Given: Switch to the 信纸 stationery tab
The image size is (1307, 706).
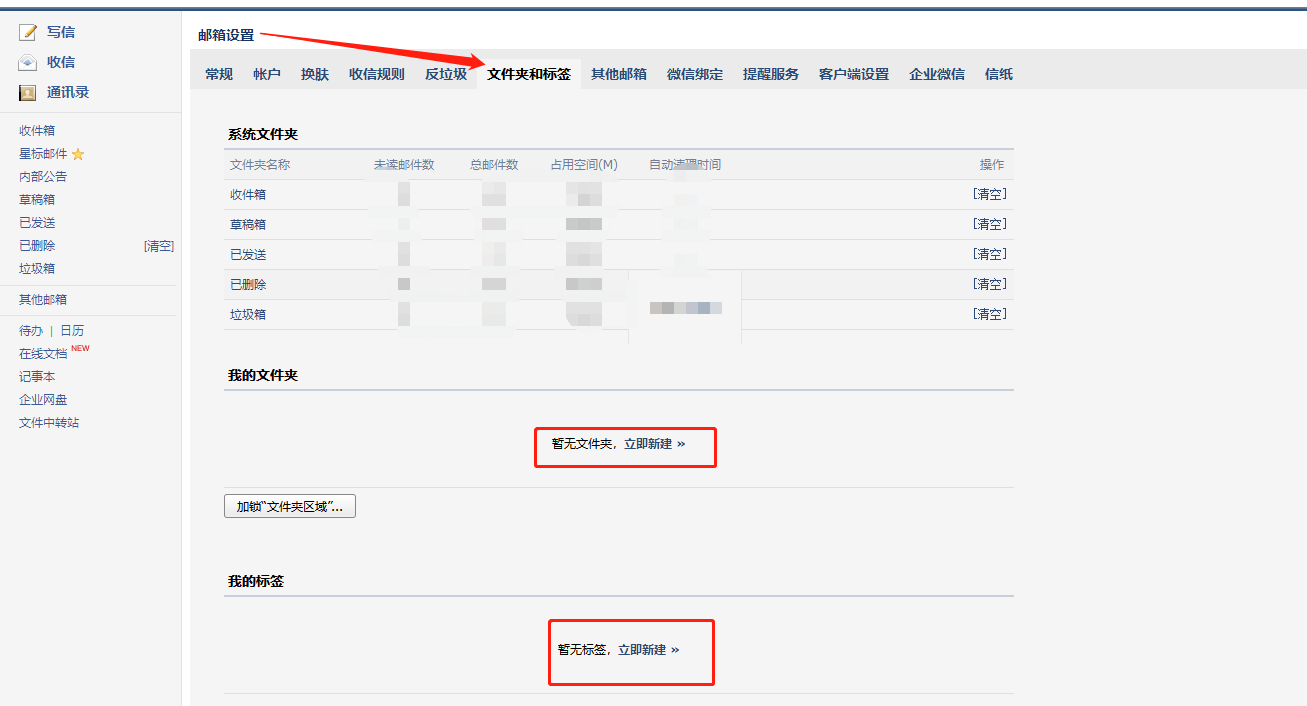Looking at the screenshot, I should click(999, 74).
